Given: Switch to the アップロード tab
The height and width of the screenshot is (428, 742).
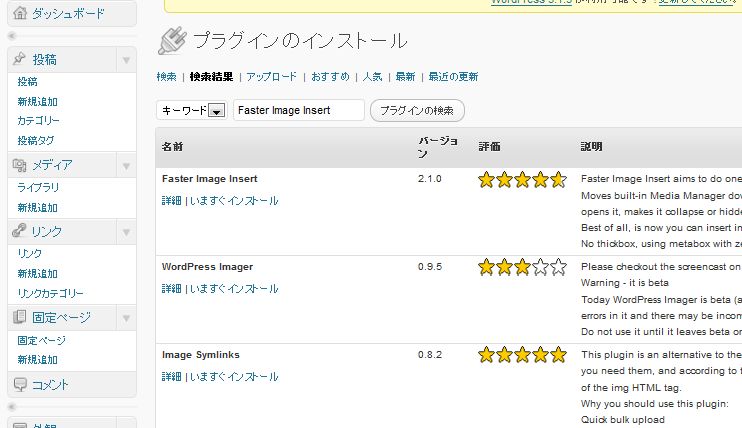Looking at the screenshot, I should coord(272,77).
